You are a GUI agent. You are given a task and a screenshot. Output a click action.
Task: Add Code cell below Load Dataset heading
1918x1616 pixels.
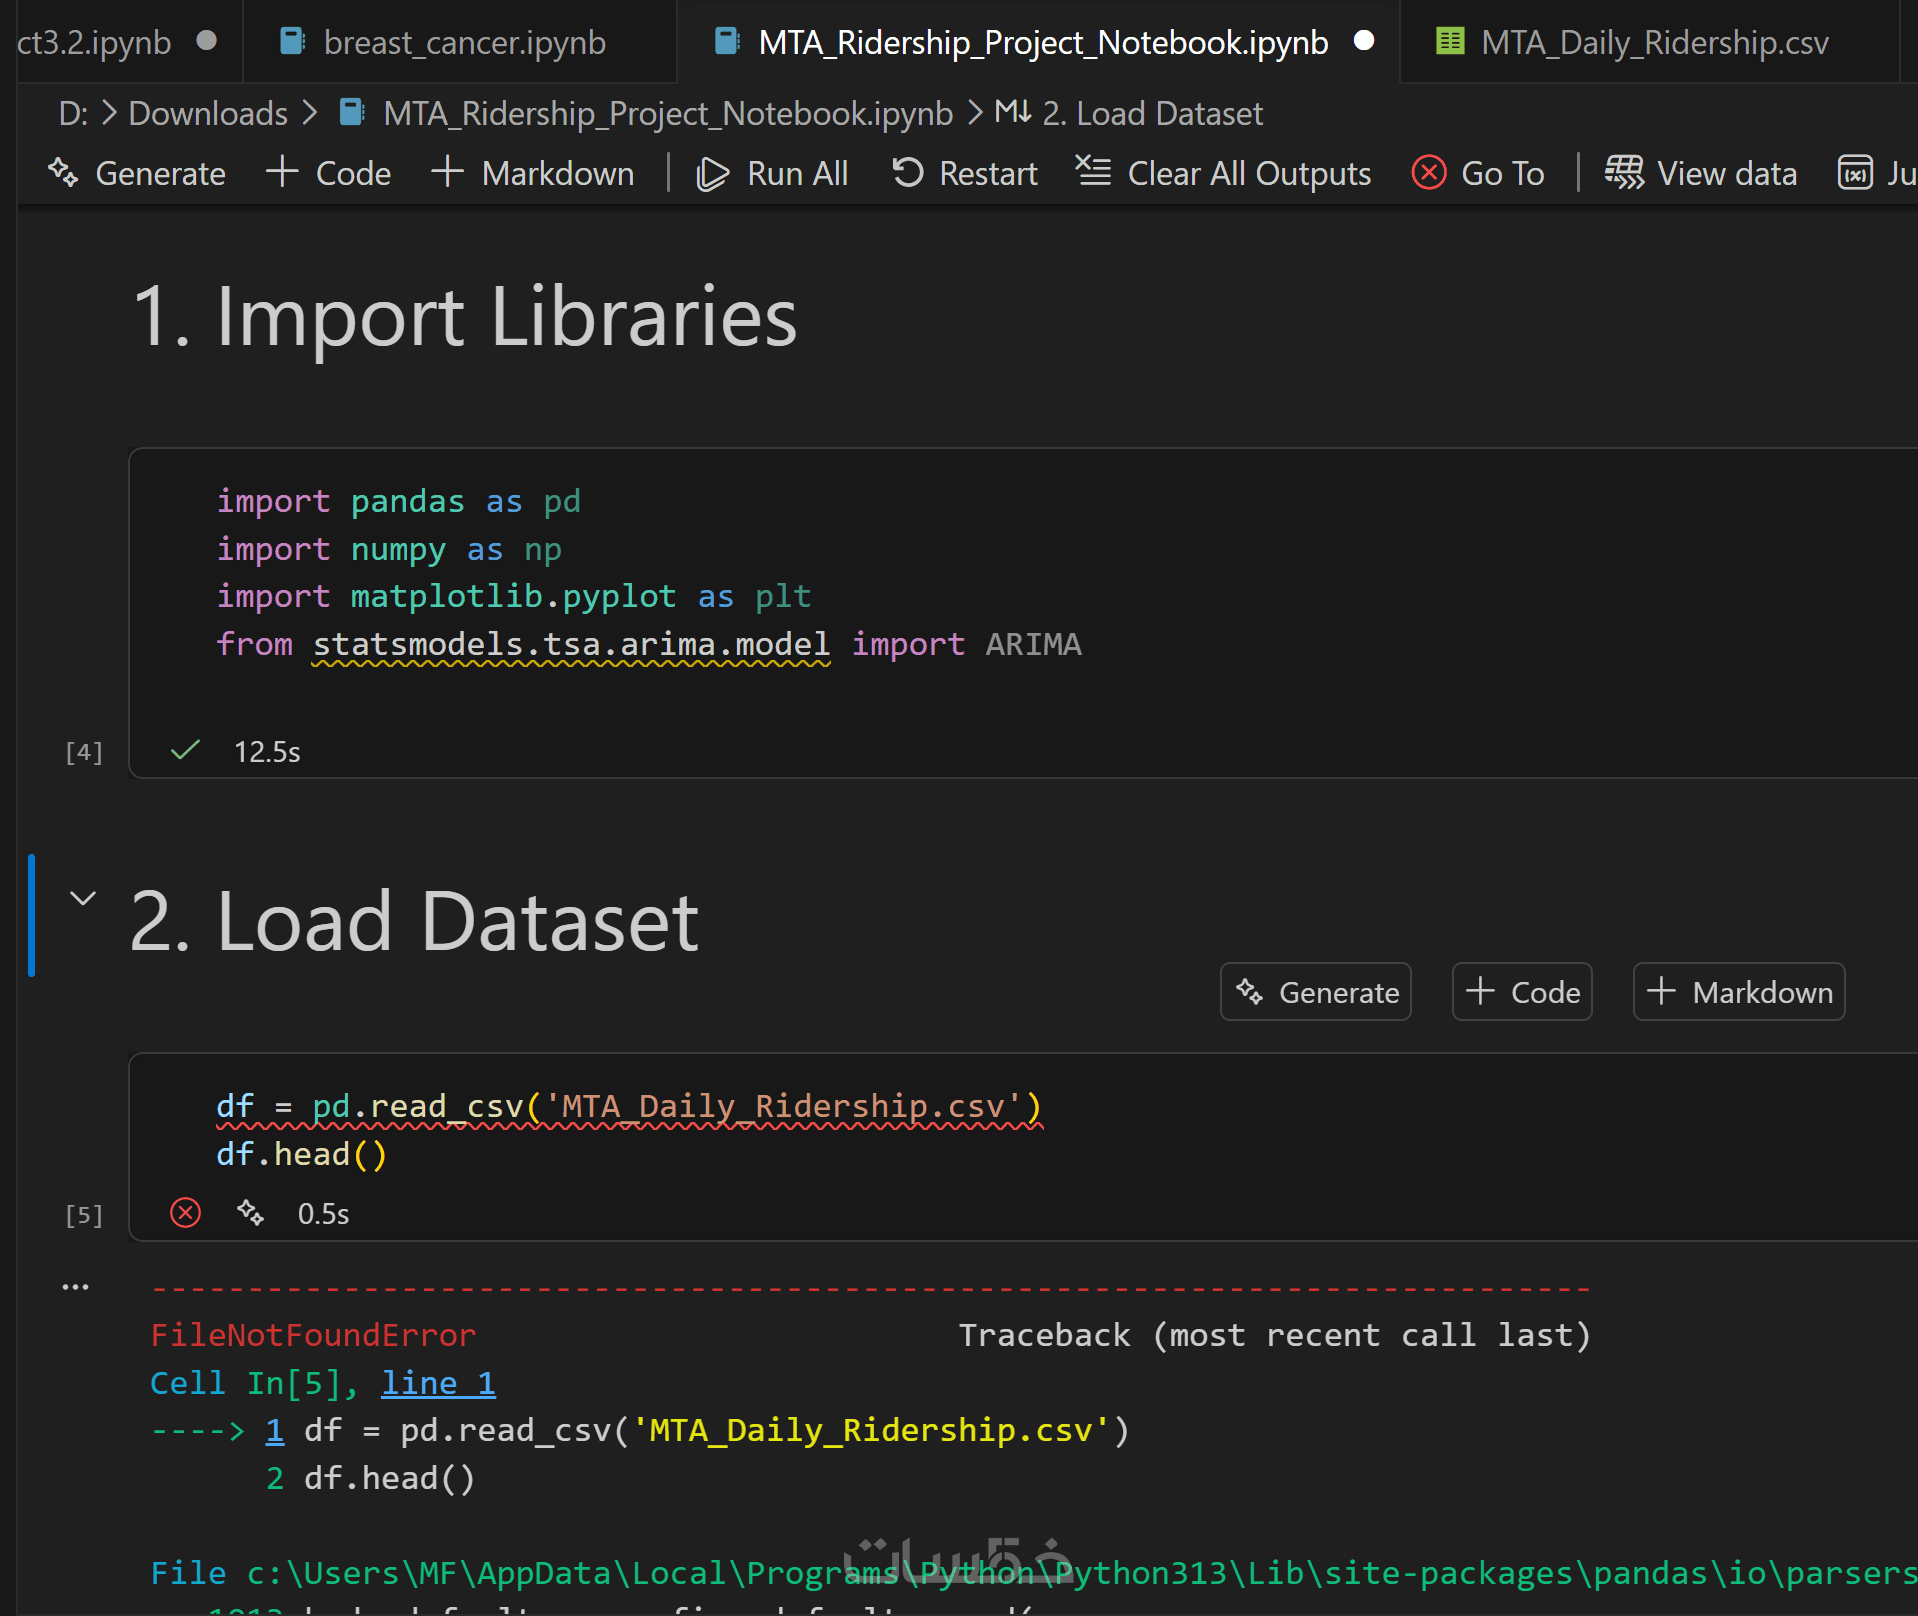pos(1522,992)
